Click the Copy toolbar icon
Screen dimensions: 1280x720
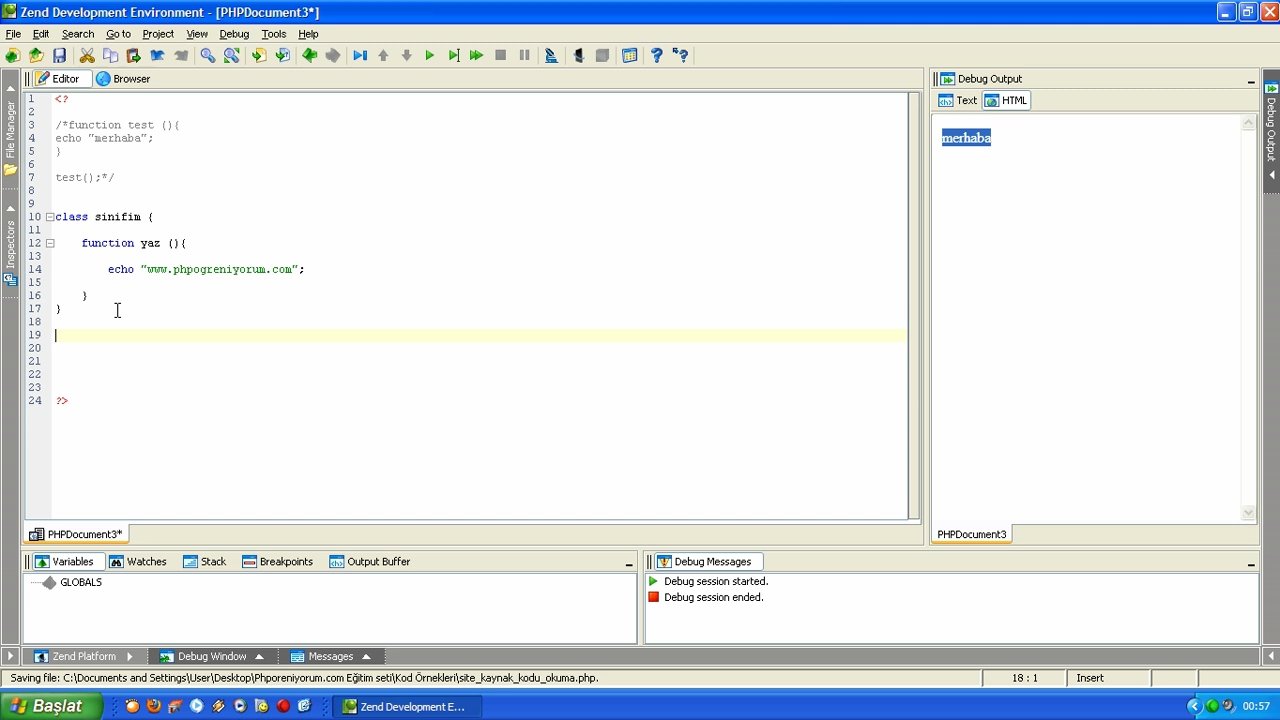coord(110,56)
